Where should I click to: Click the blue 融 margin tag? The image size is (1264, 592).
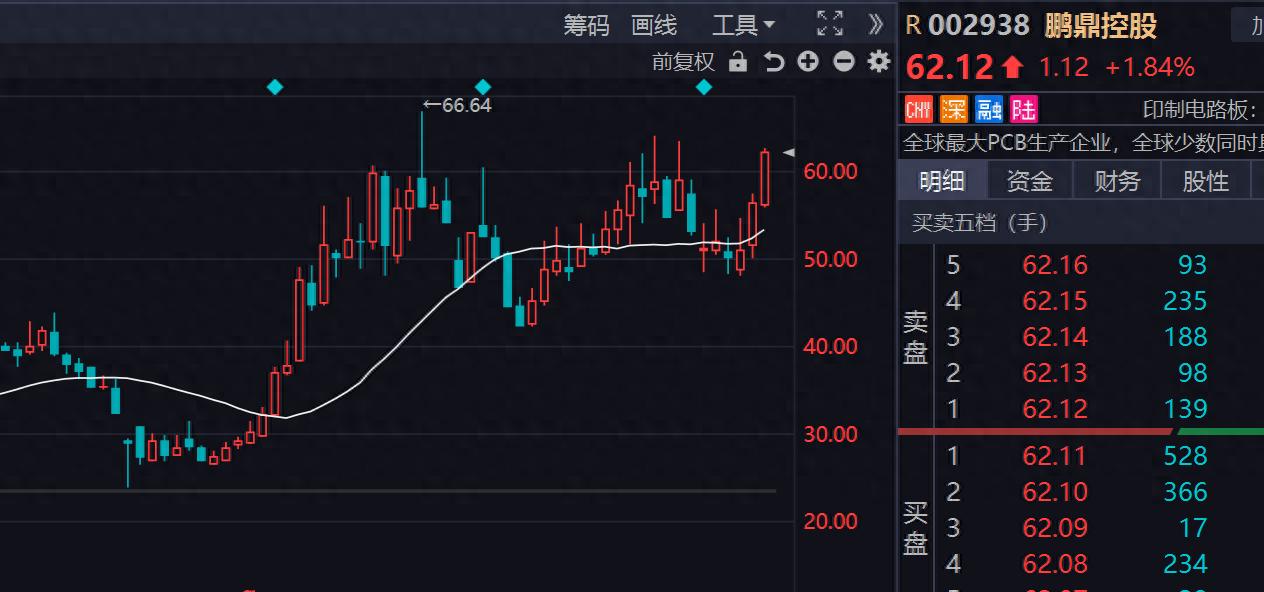[x=989, y=109]
